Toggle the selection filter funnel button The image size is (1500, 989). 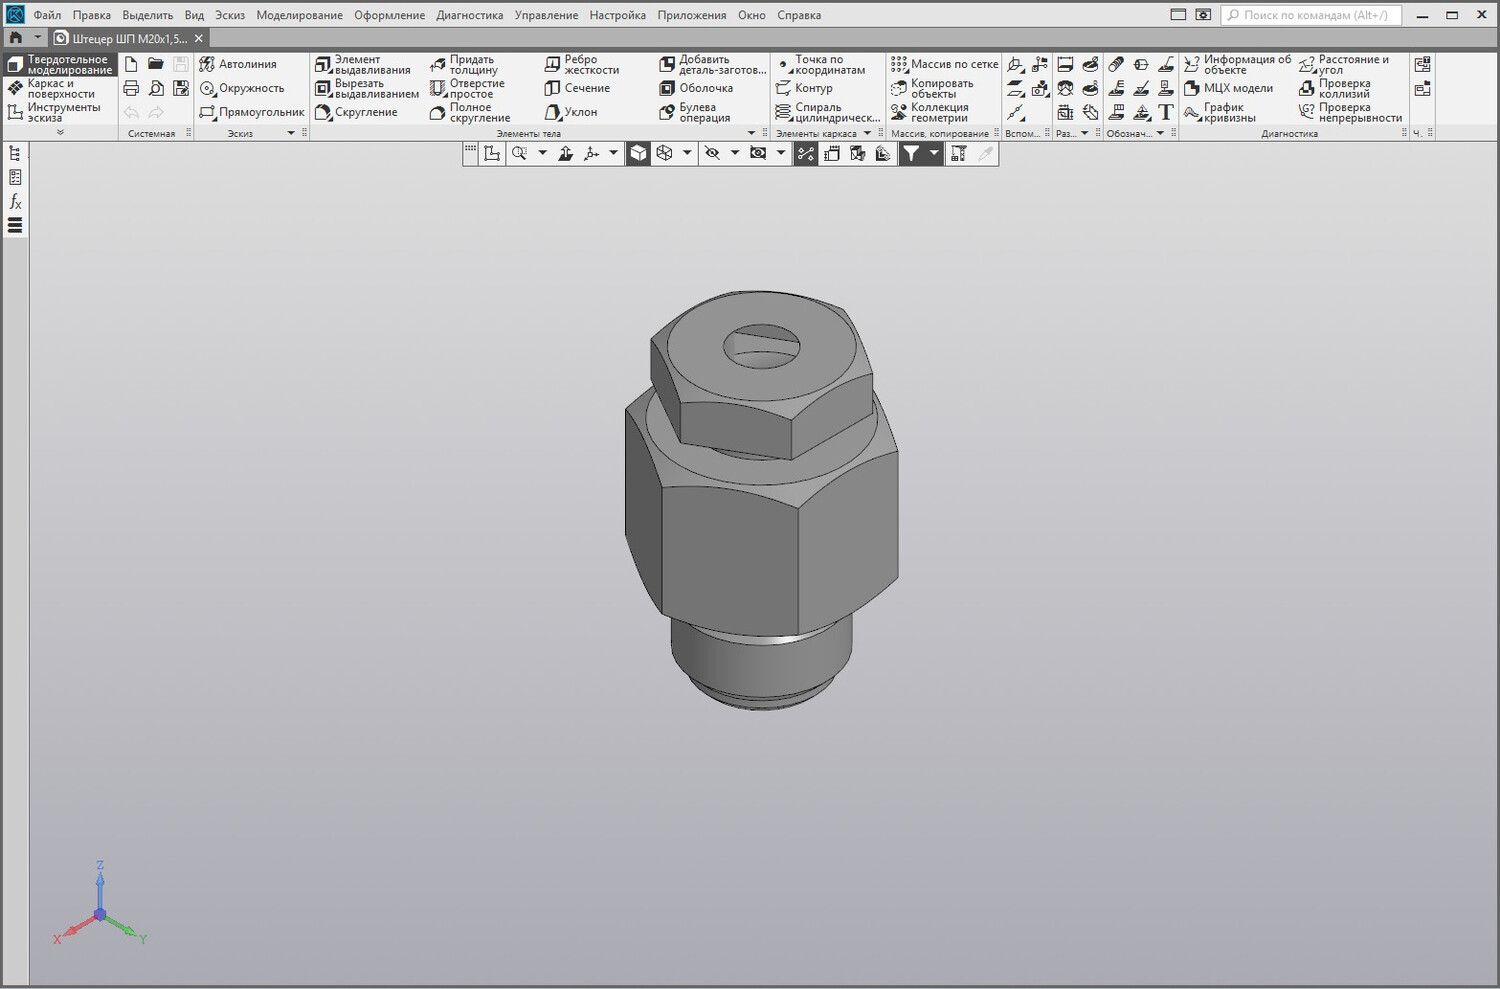[911, 153]
